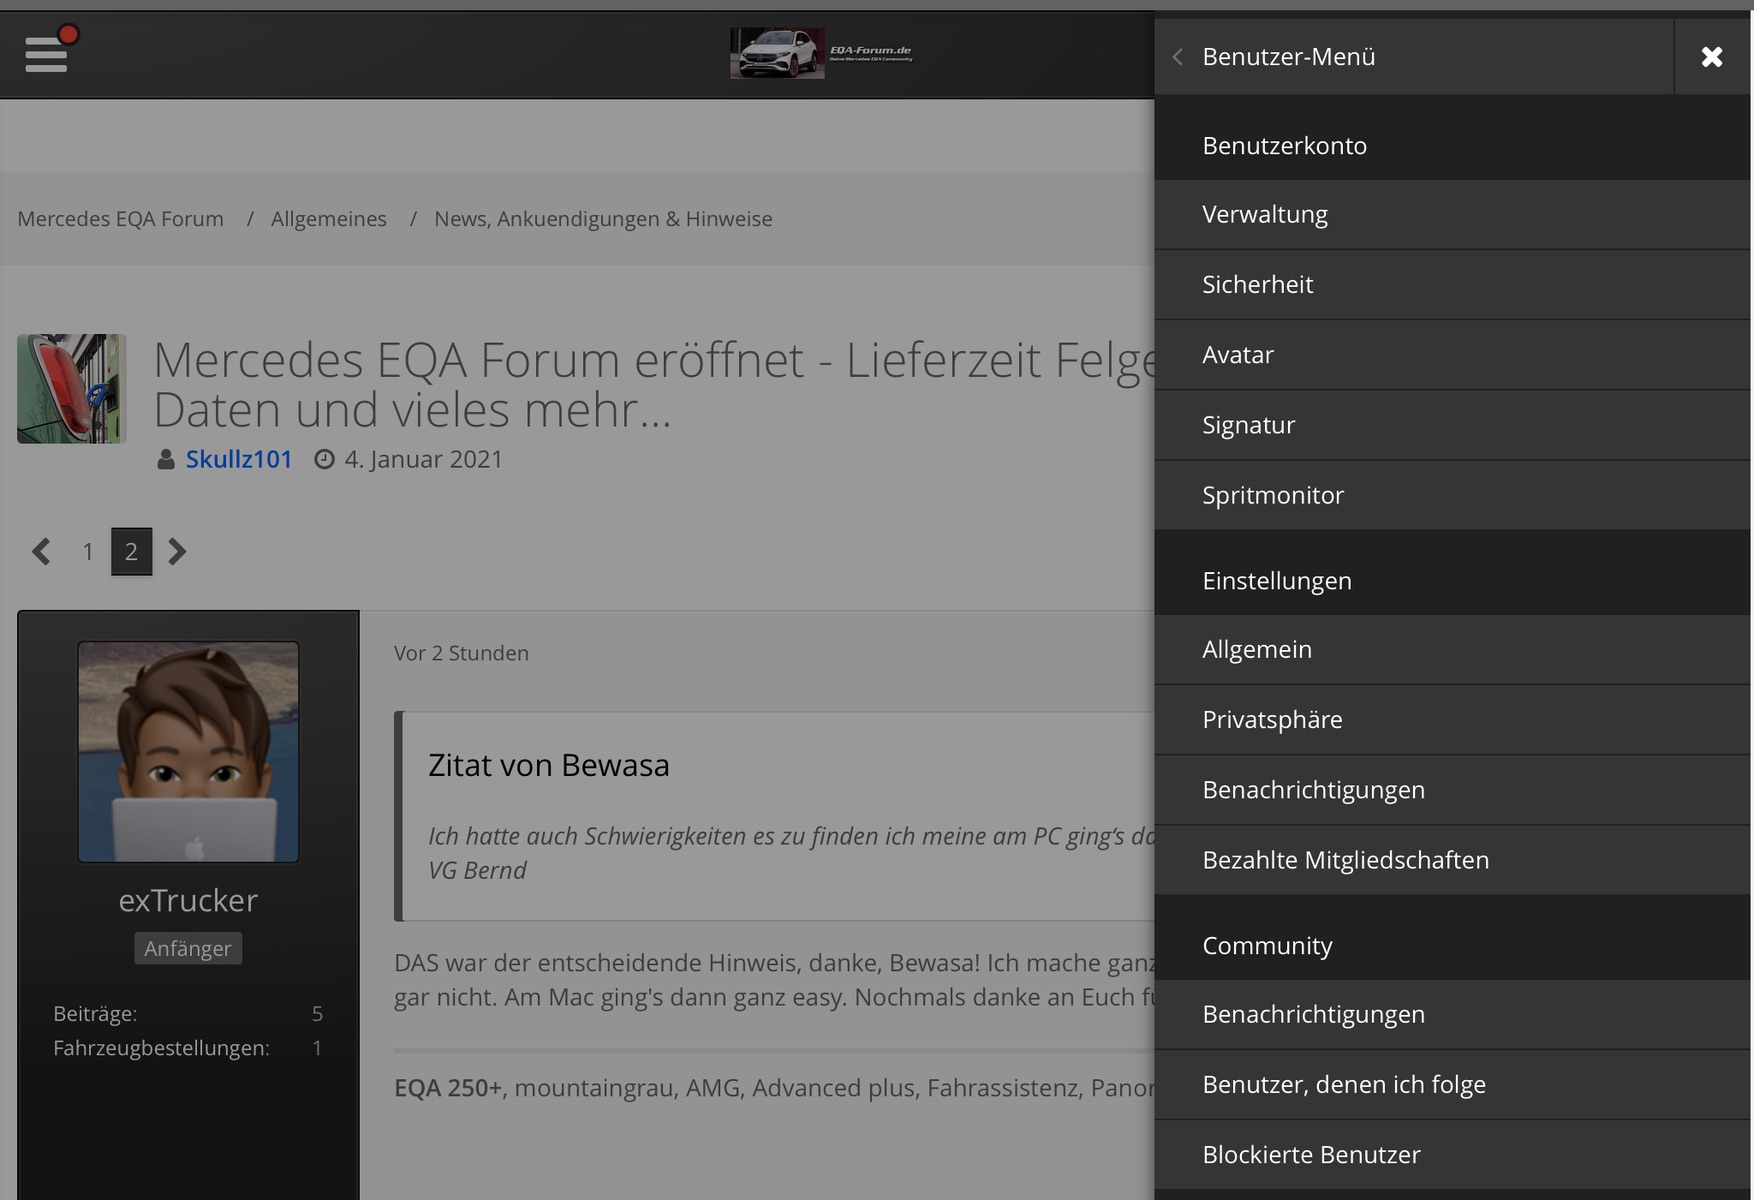Viewport: 1754px width, 1200px height.
Task: Open Privatsphäre settings
Action: click(x=1271, y=720)
